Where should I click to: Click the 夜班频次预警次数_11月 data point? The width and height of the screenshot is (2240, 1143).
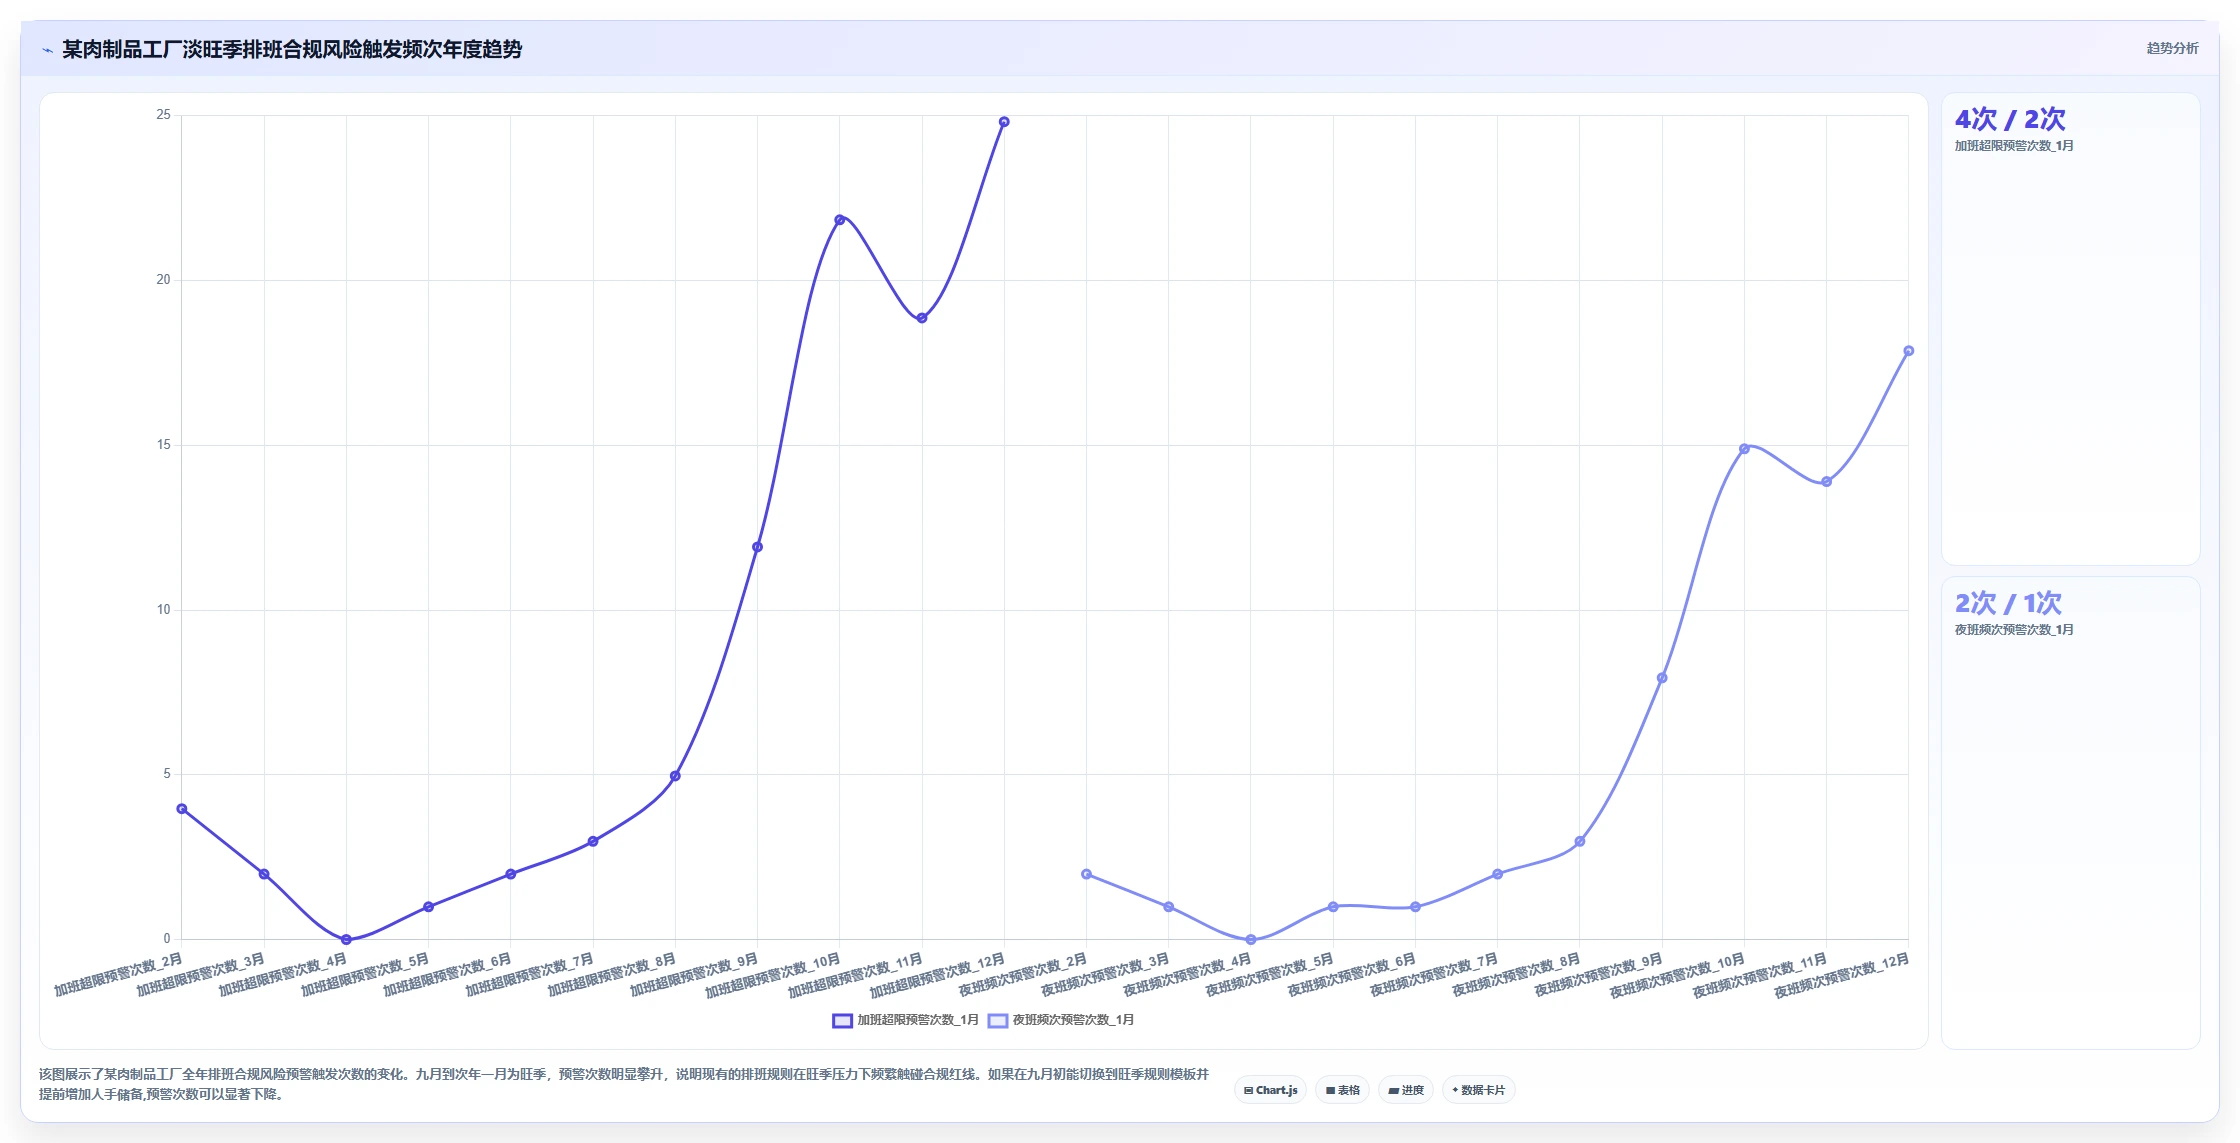[x=1827, y=482]
